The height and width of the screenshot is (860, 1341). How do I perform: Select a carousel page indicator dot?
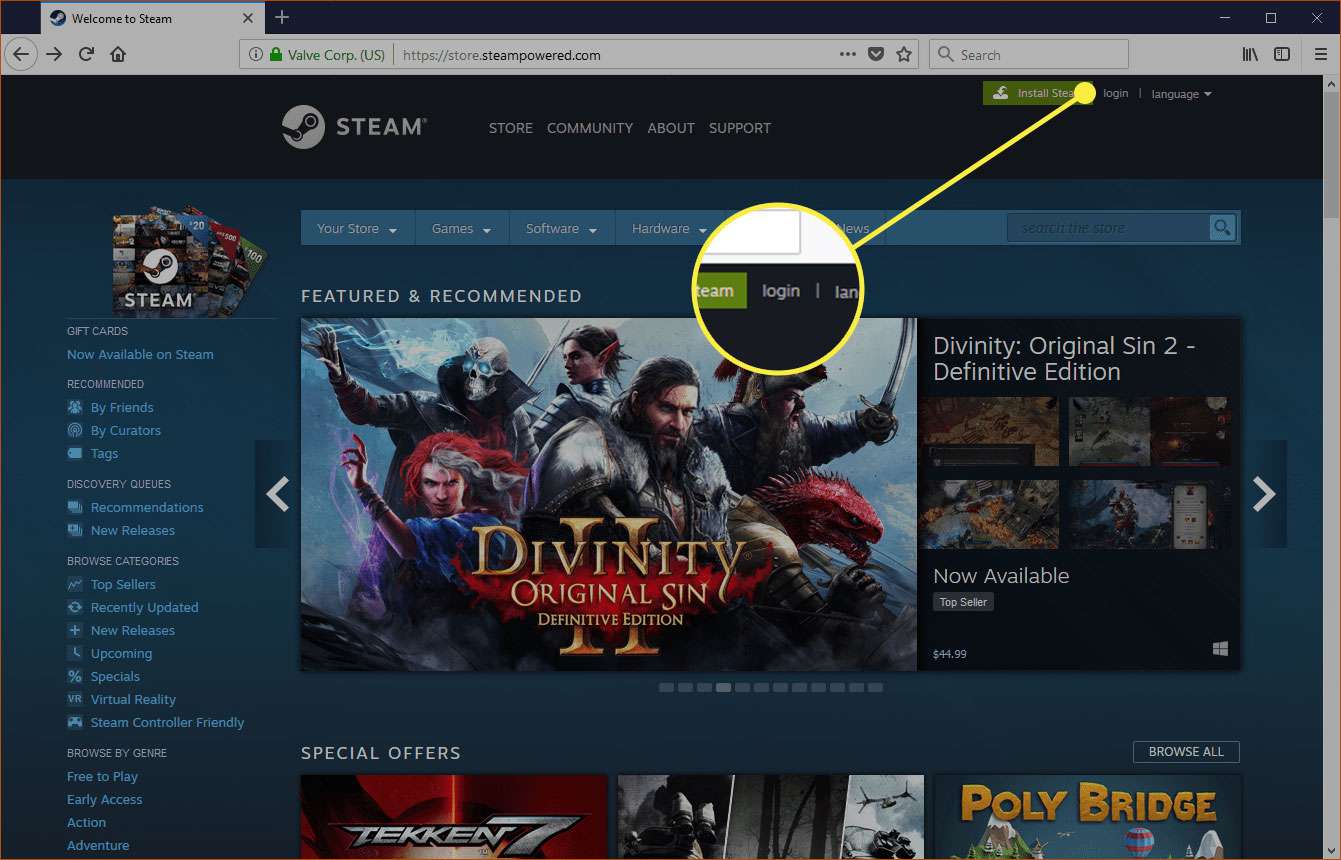click(723, 687)
